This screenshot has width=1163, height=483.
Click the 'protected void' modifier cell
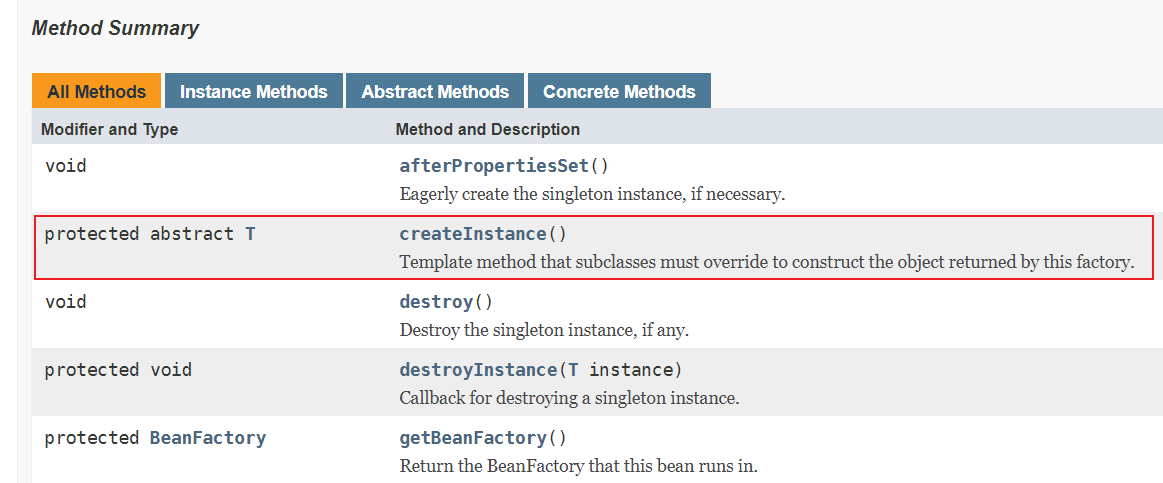coord(118,370)
